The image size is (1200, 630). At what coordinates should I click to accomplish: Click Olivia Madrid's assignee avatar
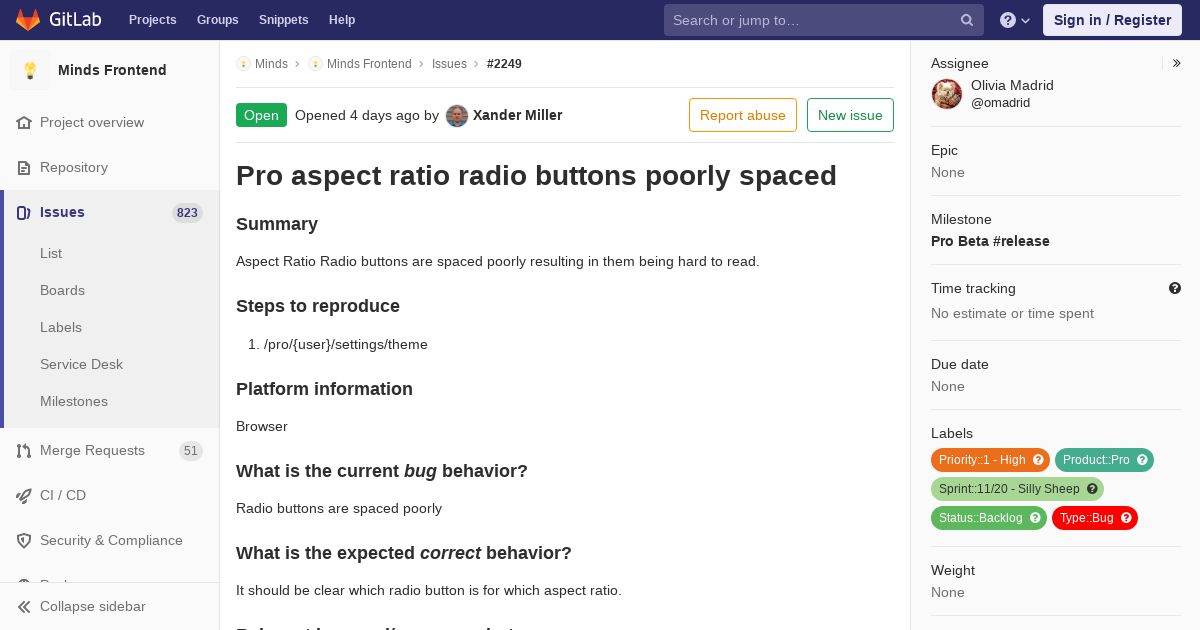[947, 94]
